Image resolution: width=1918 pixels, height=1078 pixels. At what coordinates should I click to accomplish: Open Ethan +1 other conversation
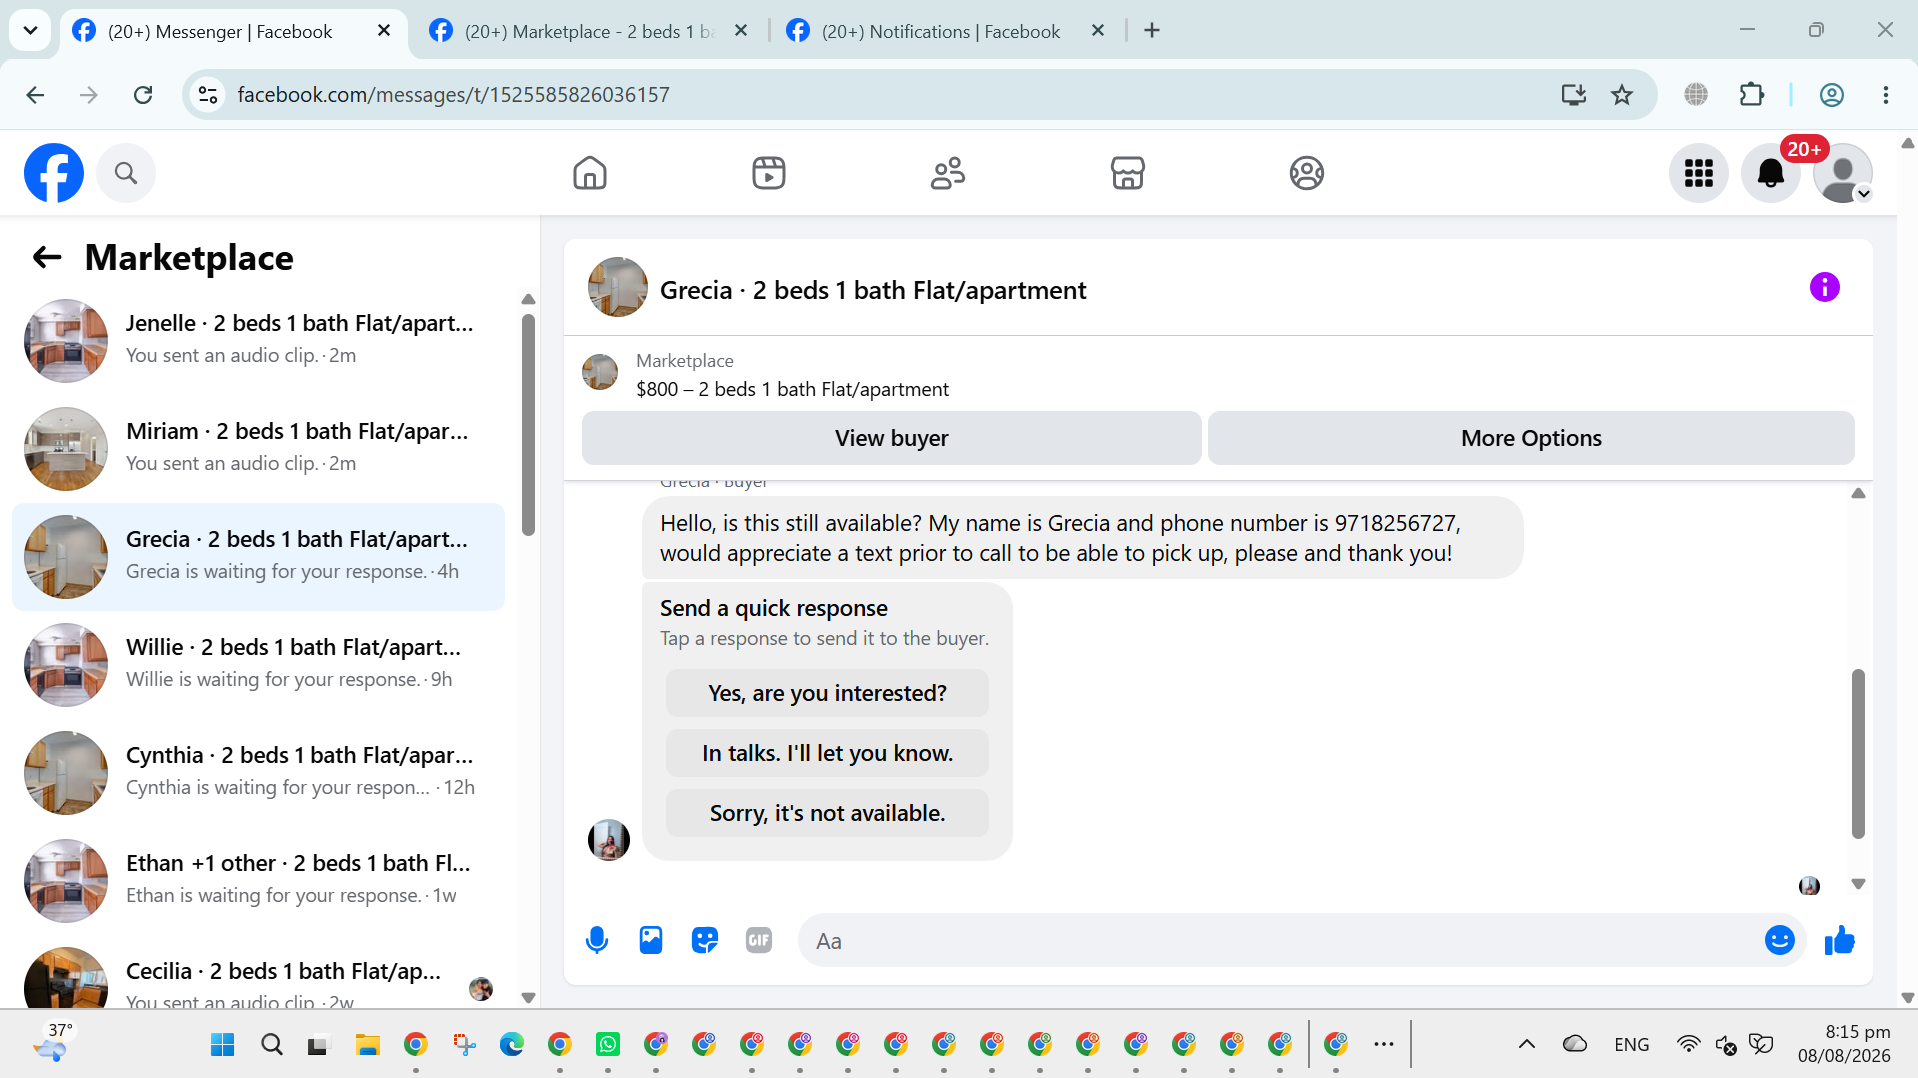click(x=258, y=880)
